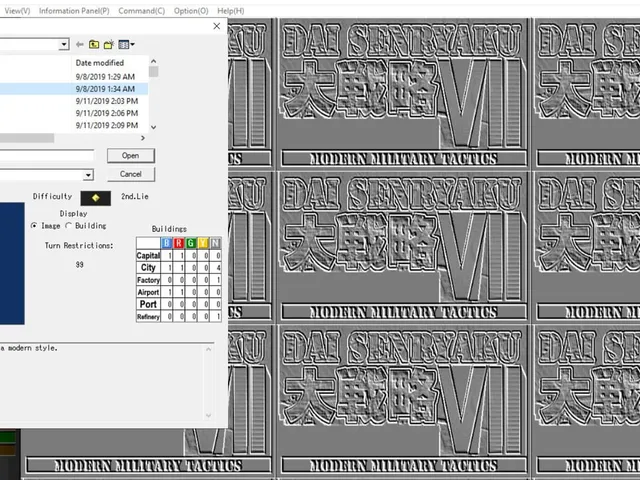The width and height of the screenshot is (640, 480).
Task: Select the Image display radio button
Action: (34, 226)
